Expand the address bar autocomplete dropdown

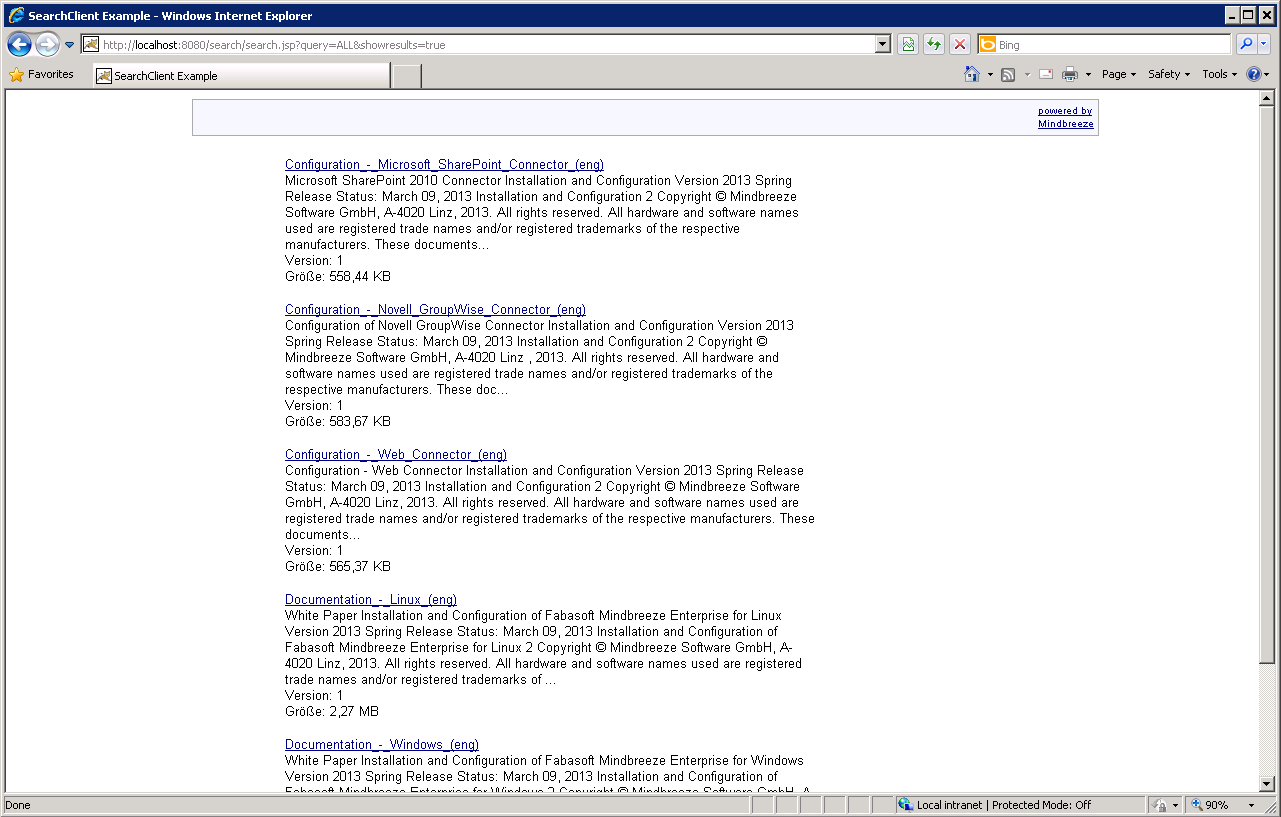pos(882,45)
